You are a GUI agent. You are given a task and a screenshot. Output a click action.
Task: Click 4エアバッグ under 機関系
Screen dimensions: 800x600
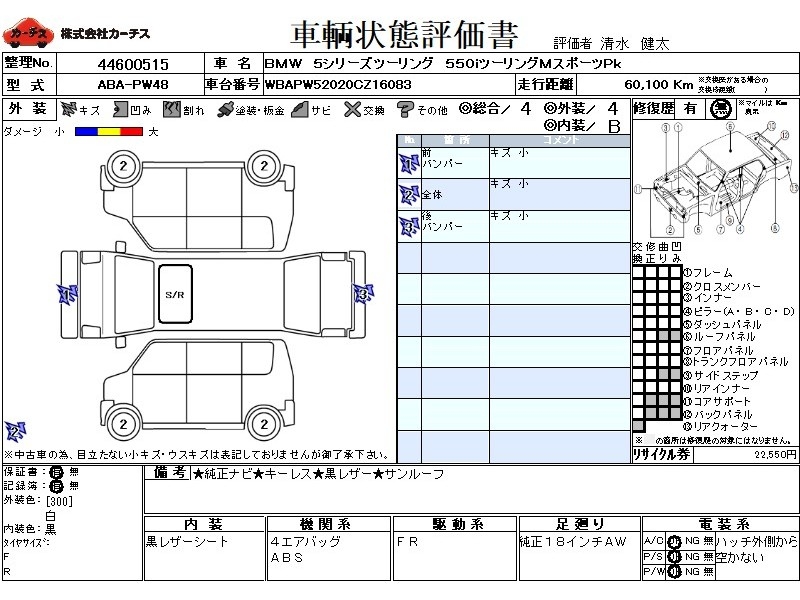306,542
